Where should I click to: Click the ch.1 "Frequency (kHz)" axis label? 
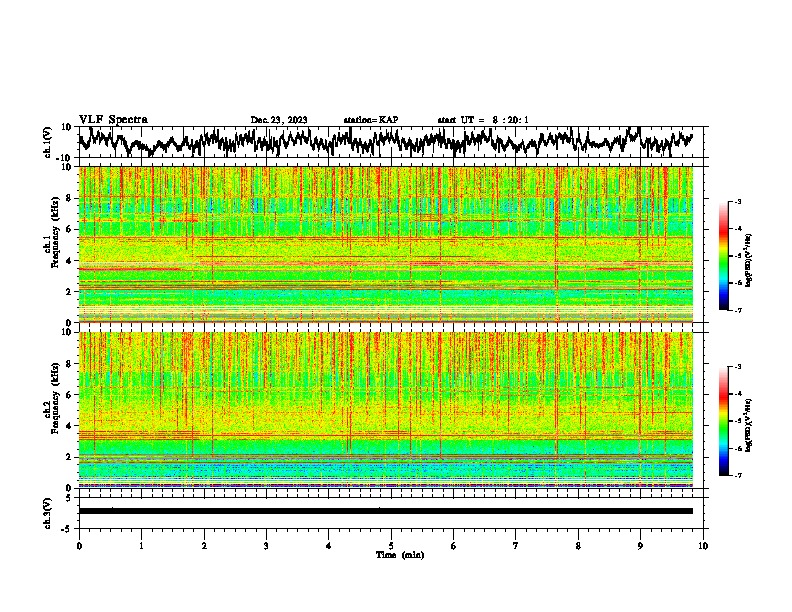pos(56,232)
